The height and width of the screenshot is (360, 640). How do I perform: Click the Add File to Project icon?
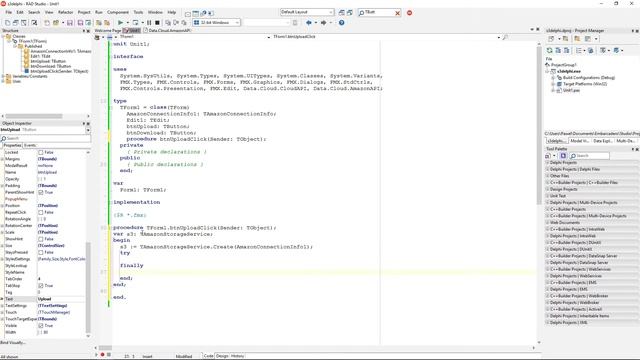point(99,23)
